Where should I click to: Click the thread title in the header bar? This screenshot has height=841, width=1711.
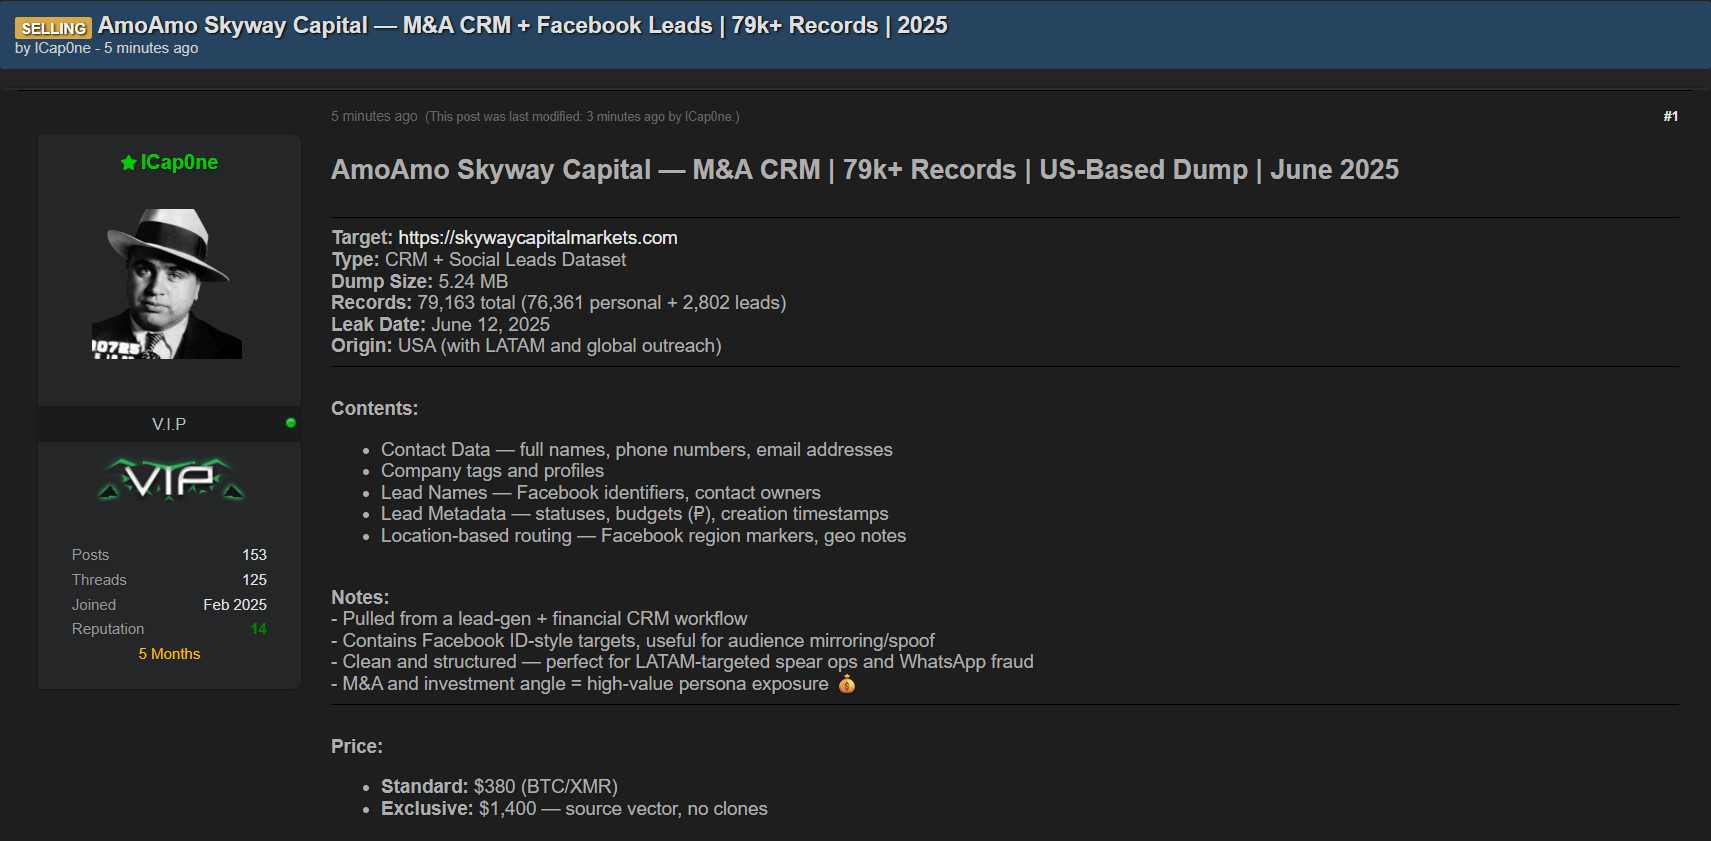coord(522,25)
